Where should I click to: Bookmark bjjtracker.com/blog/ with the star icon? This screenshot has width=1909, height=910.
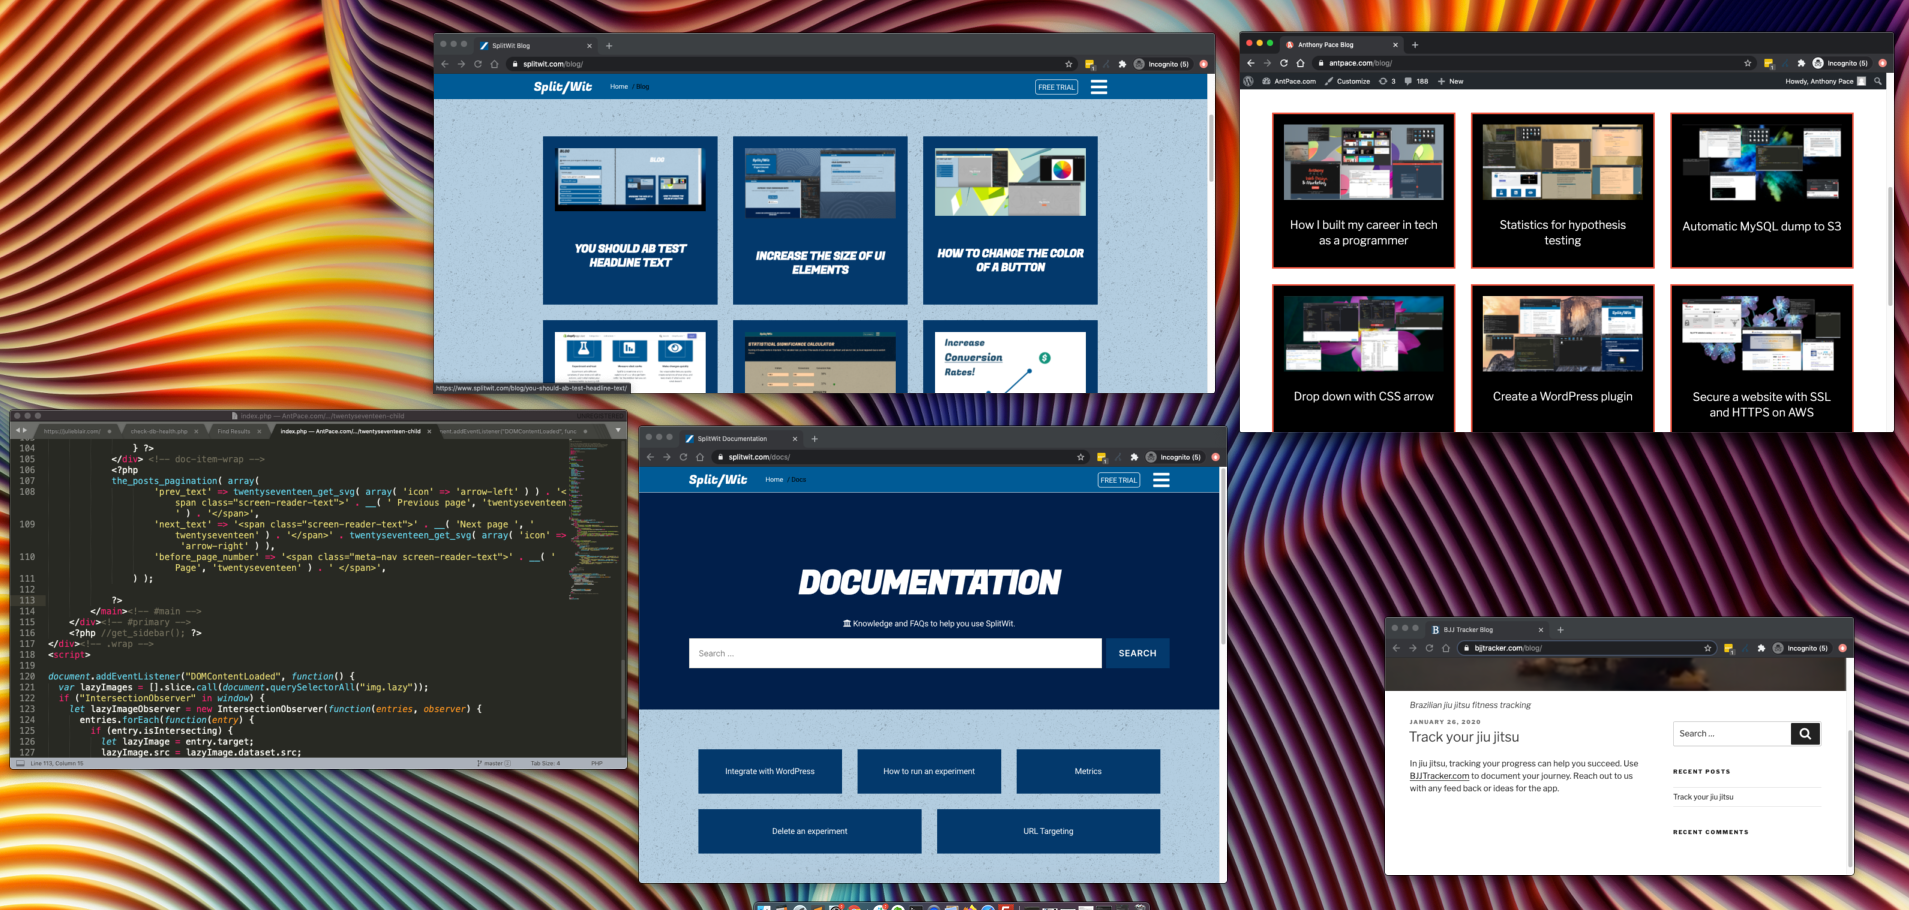[1708, 648]
